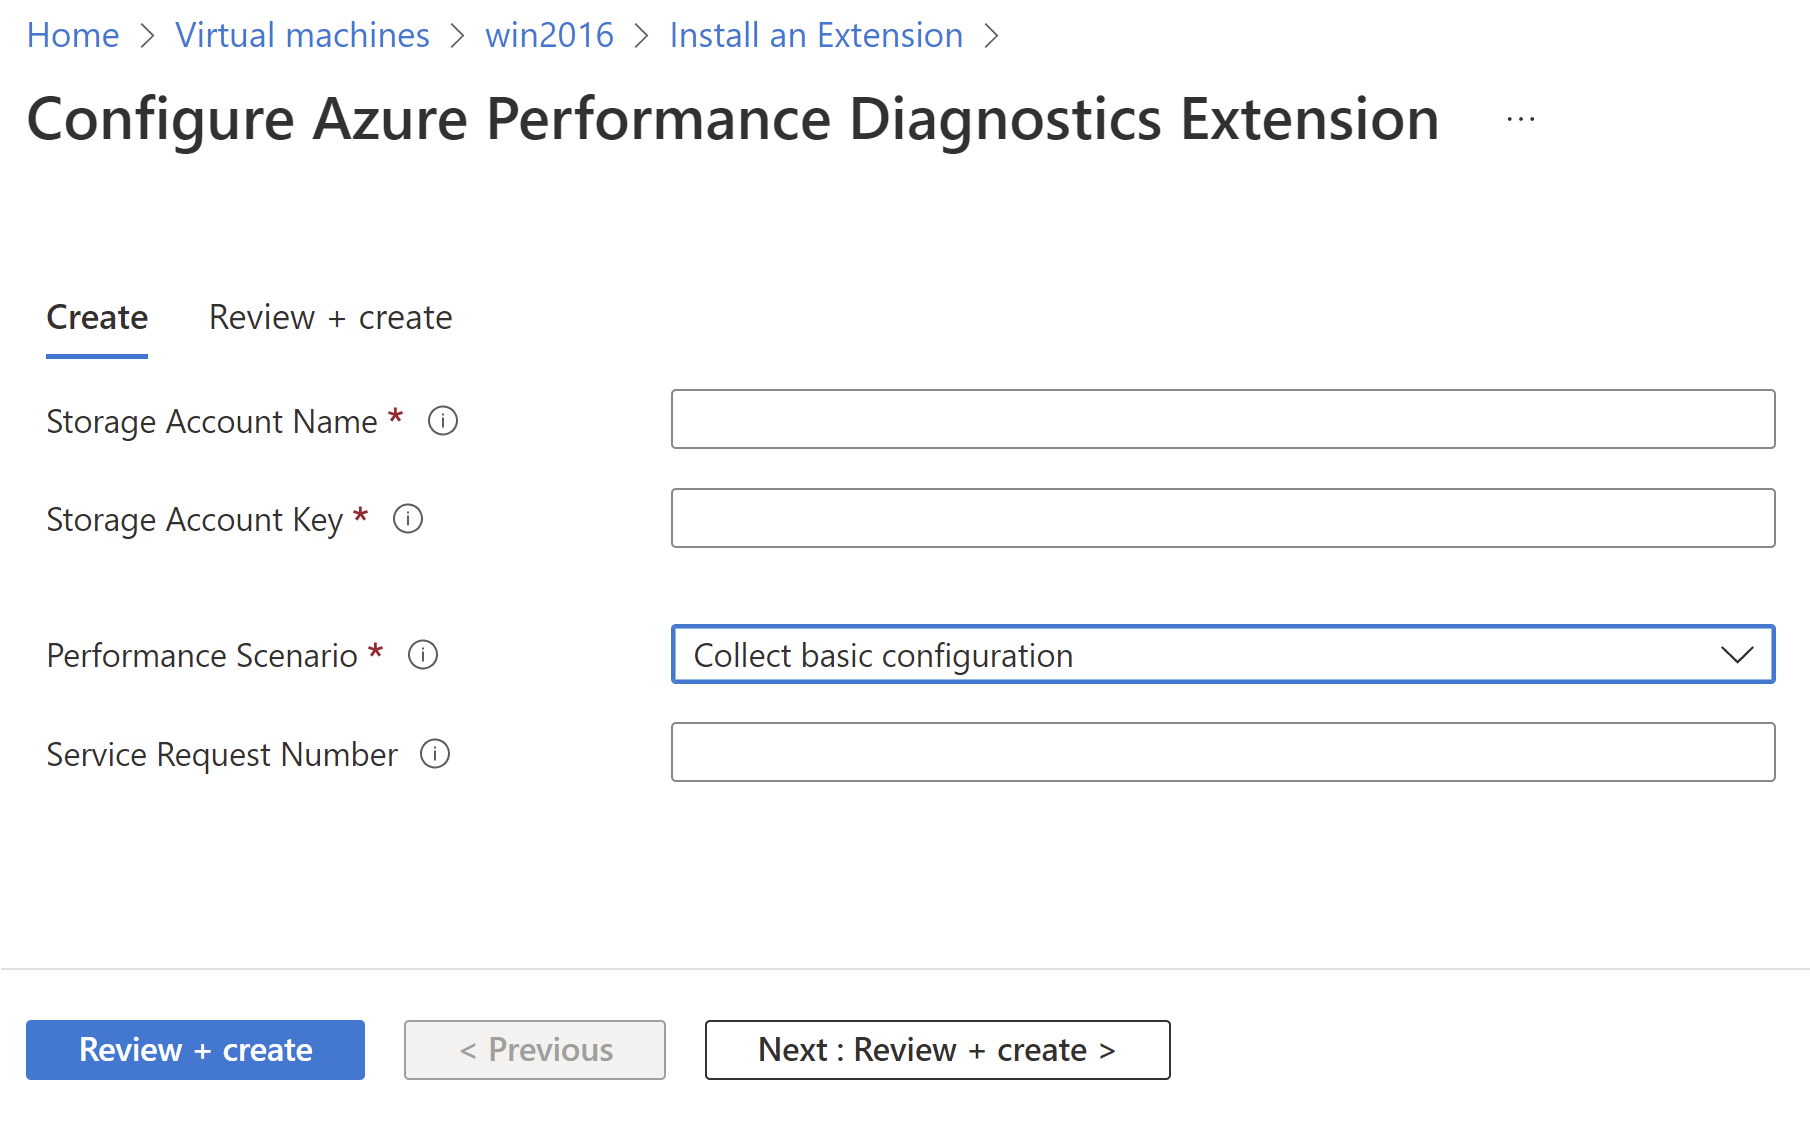Click the blue Review + create button

195,1050
